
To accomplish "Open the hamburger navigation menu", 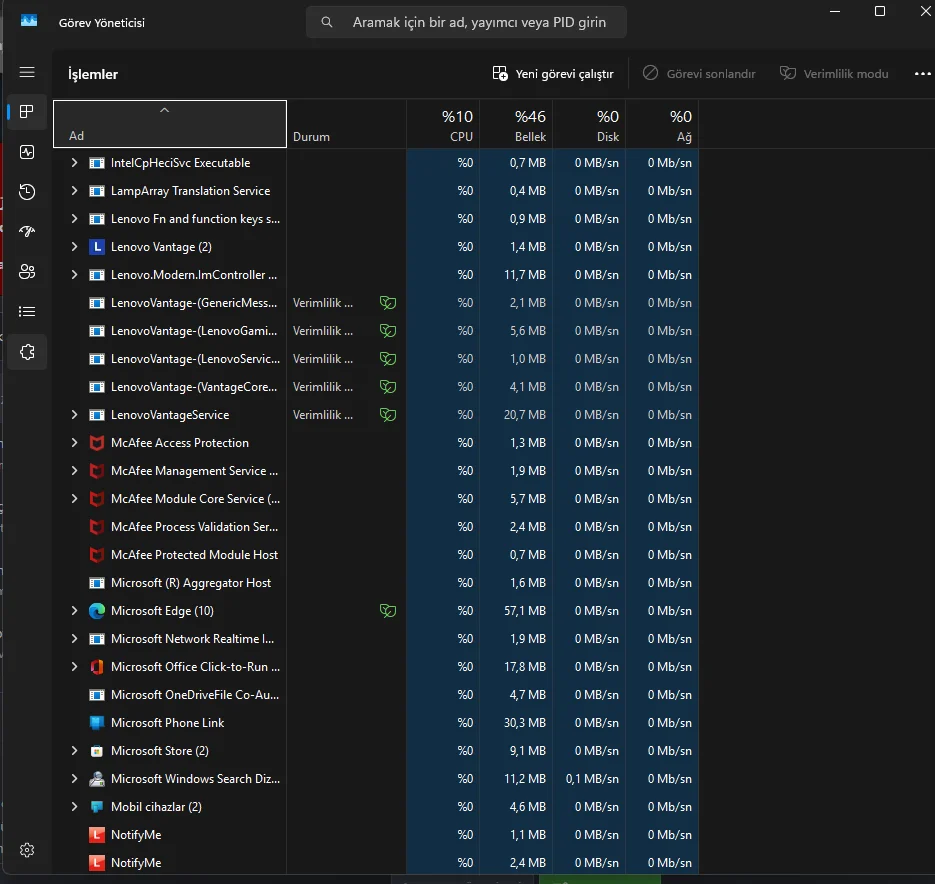I will [x=27, y=72].
